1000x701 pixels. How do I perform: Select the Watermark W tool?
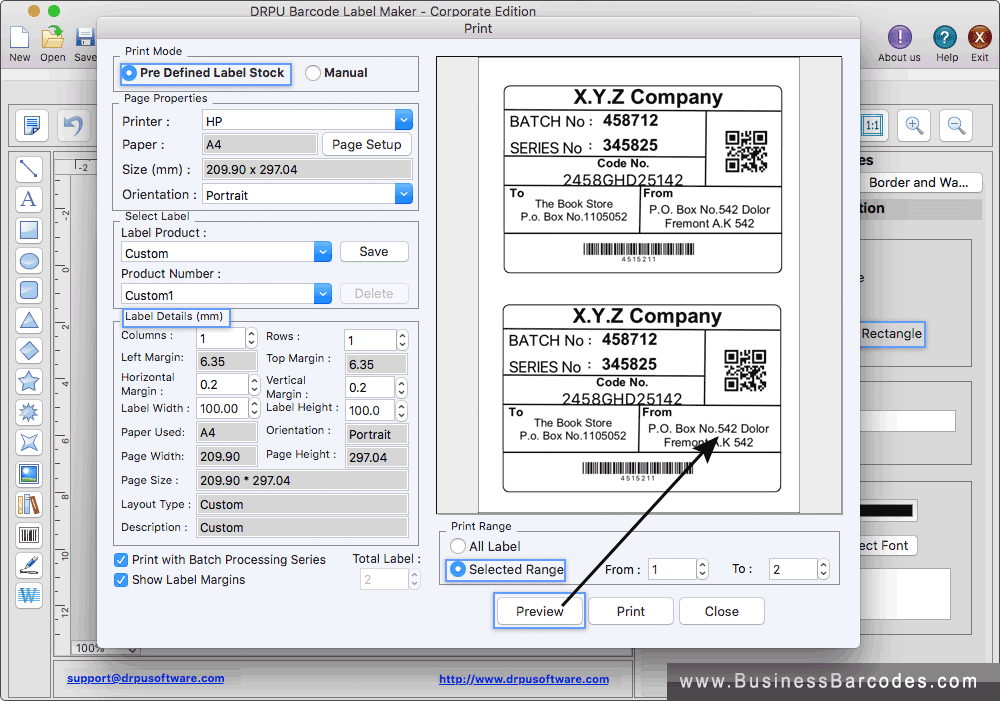(29, 596)
